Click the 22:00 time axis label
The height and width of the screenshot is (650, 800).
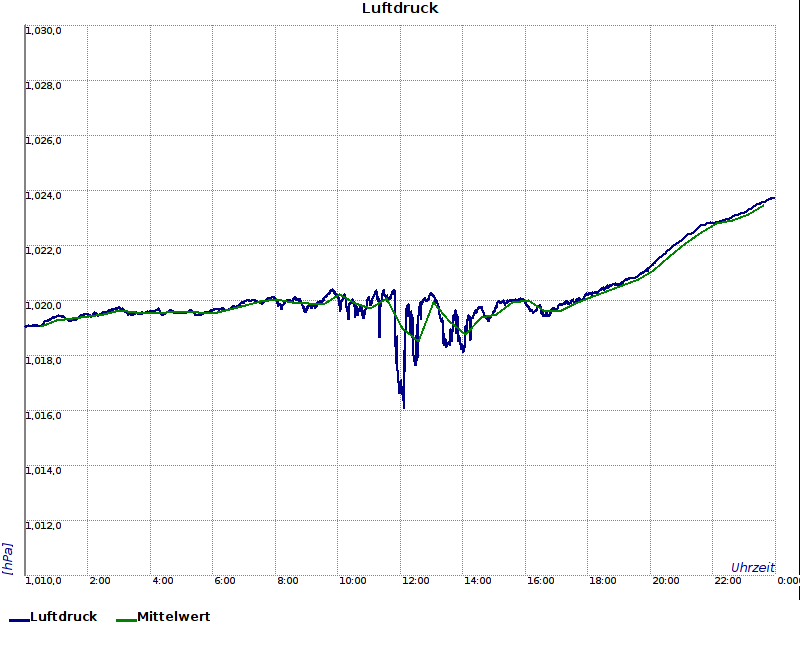click(728, 581)
